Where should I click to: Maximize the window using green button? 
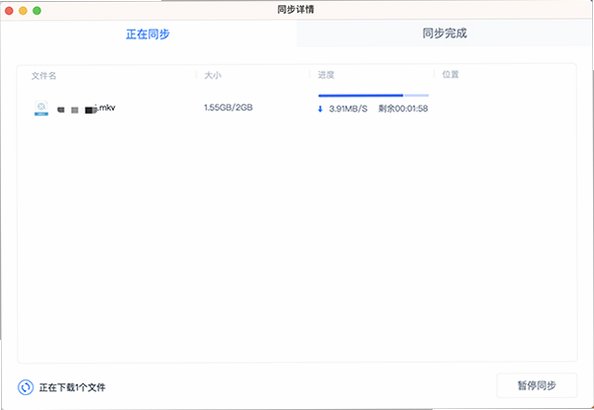click(x=37, y=11)
